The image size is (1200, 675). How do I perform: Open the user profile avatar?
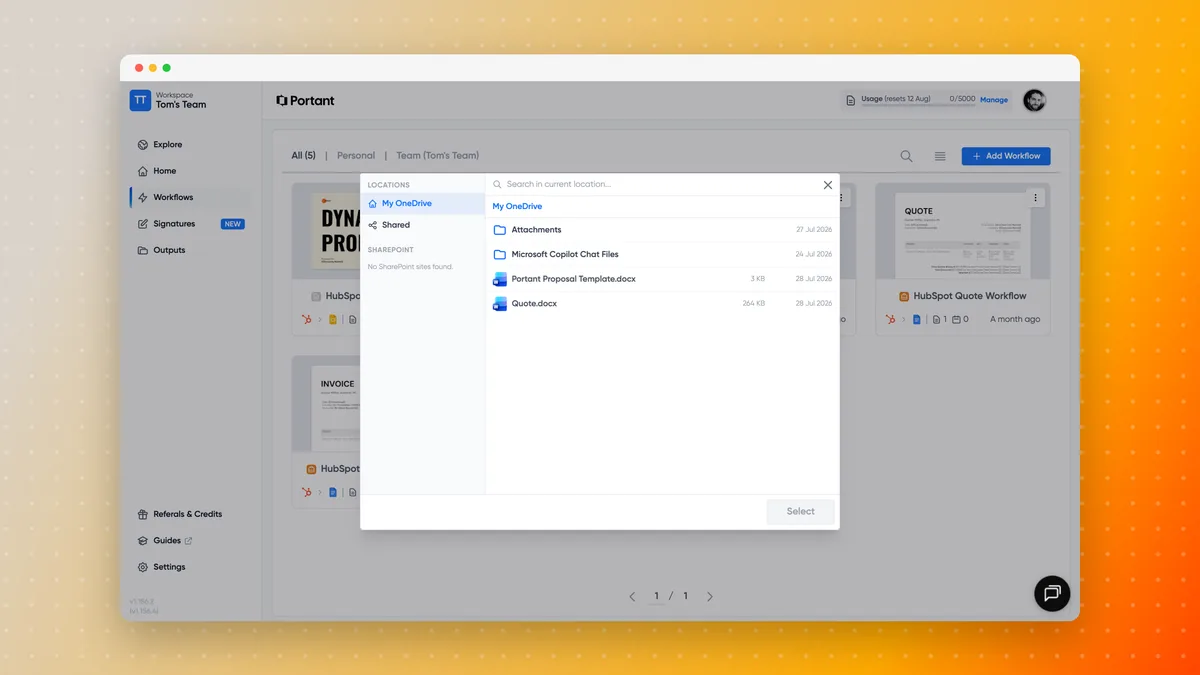coord(1034,100)
